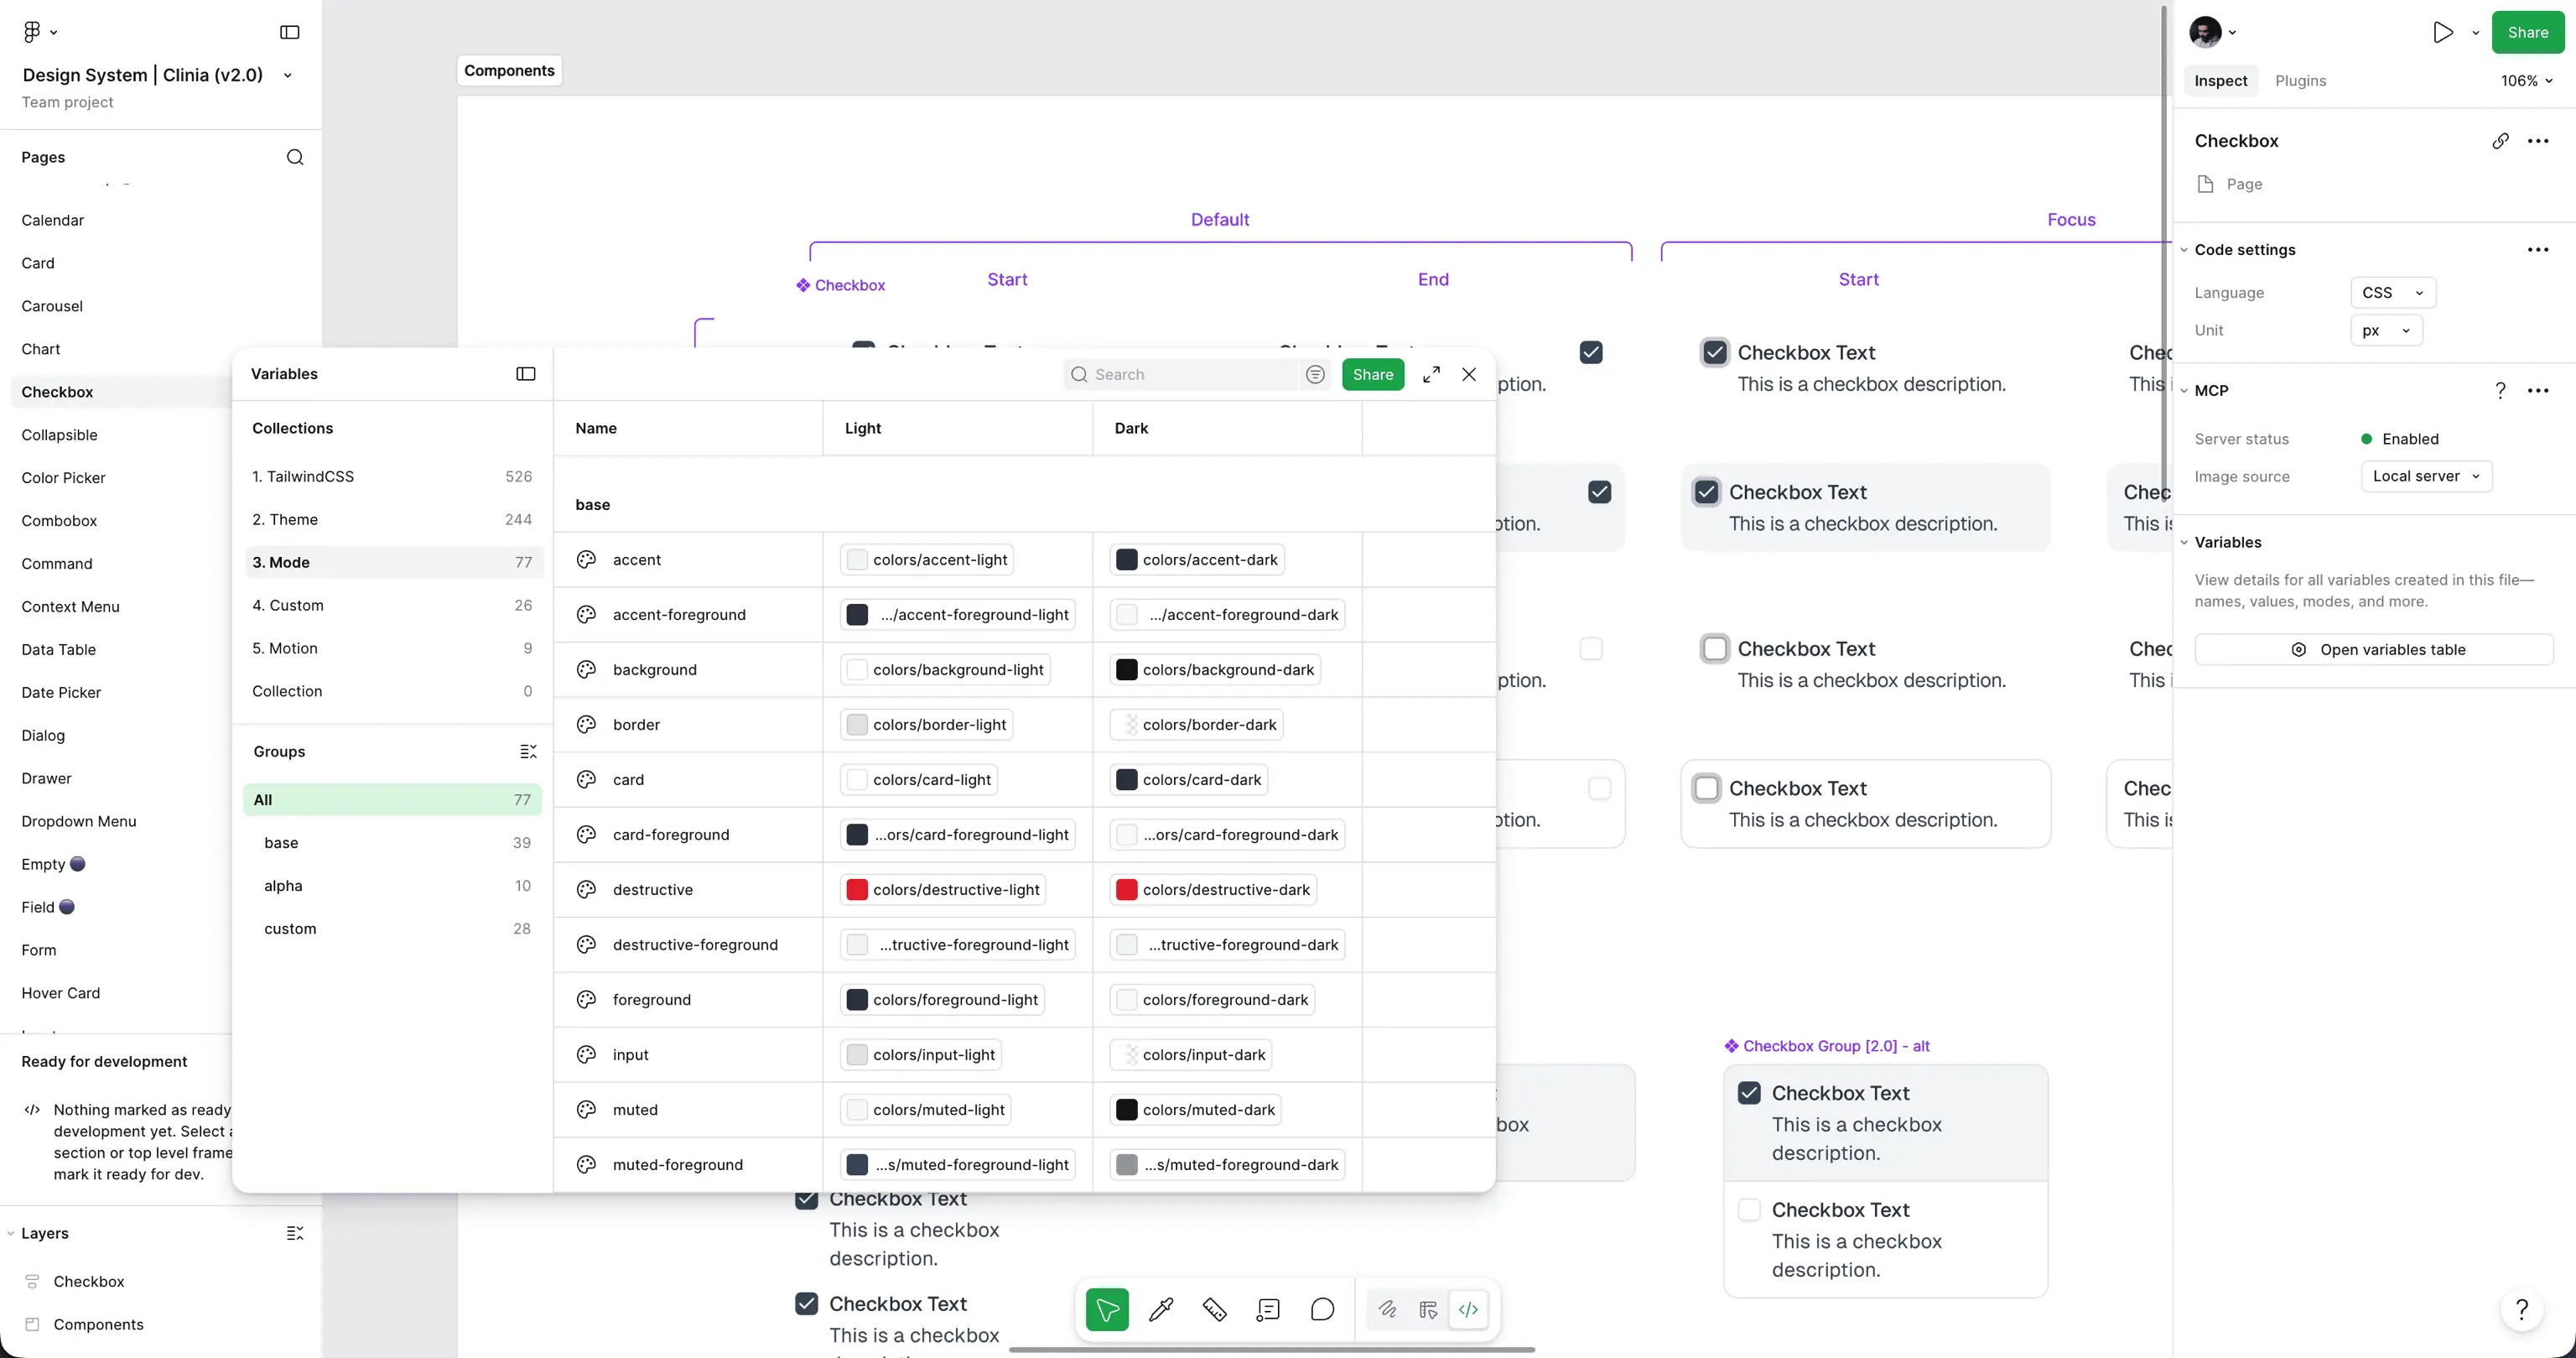Collapse the Layers section chevron
2576x1358 pixels.
[11, 1233]
